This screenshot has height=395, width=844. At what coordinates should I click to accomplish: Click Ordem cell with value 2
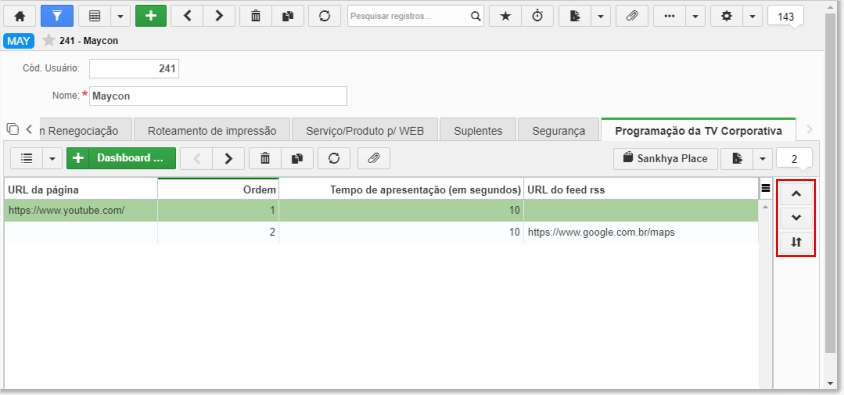click(218, 232)
